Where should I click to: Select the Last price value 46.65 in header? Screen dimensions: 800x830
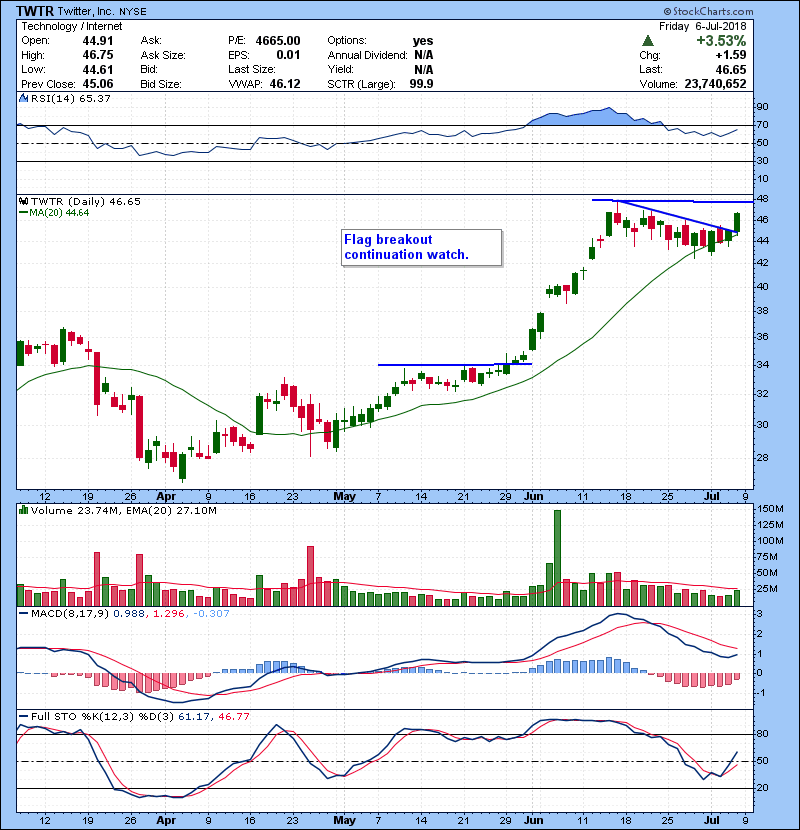(x=731, y=69)
